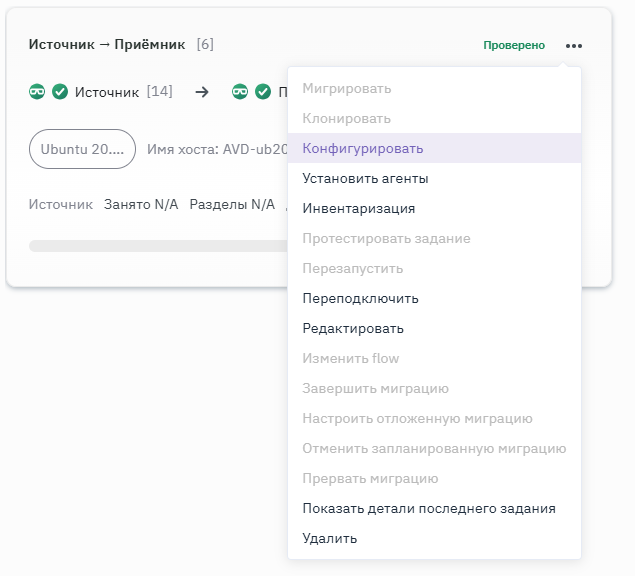This screenshot has width=635, height=576.
Task: Select the Инвентаризация menu entry
Action: click(x=358, y=208)
